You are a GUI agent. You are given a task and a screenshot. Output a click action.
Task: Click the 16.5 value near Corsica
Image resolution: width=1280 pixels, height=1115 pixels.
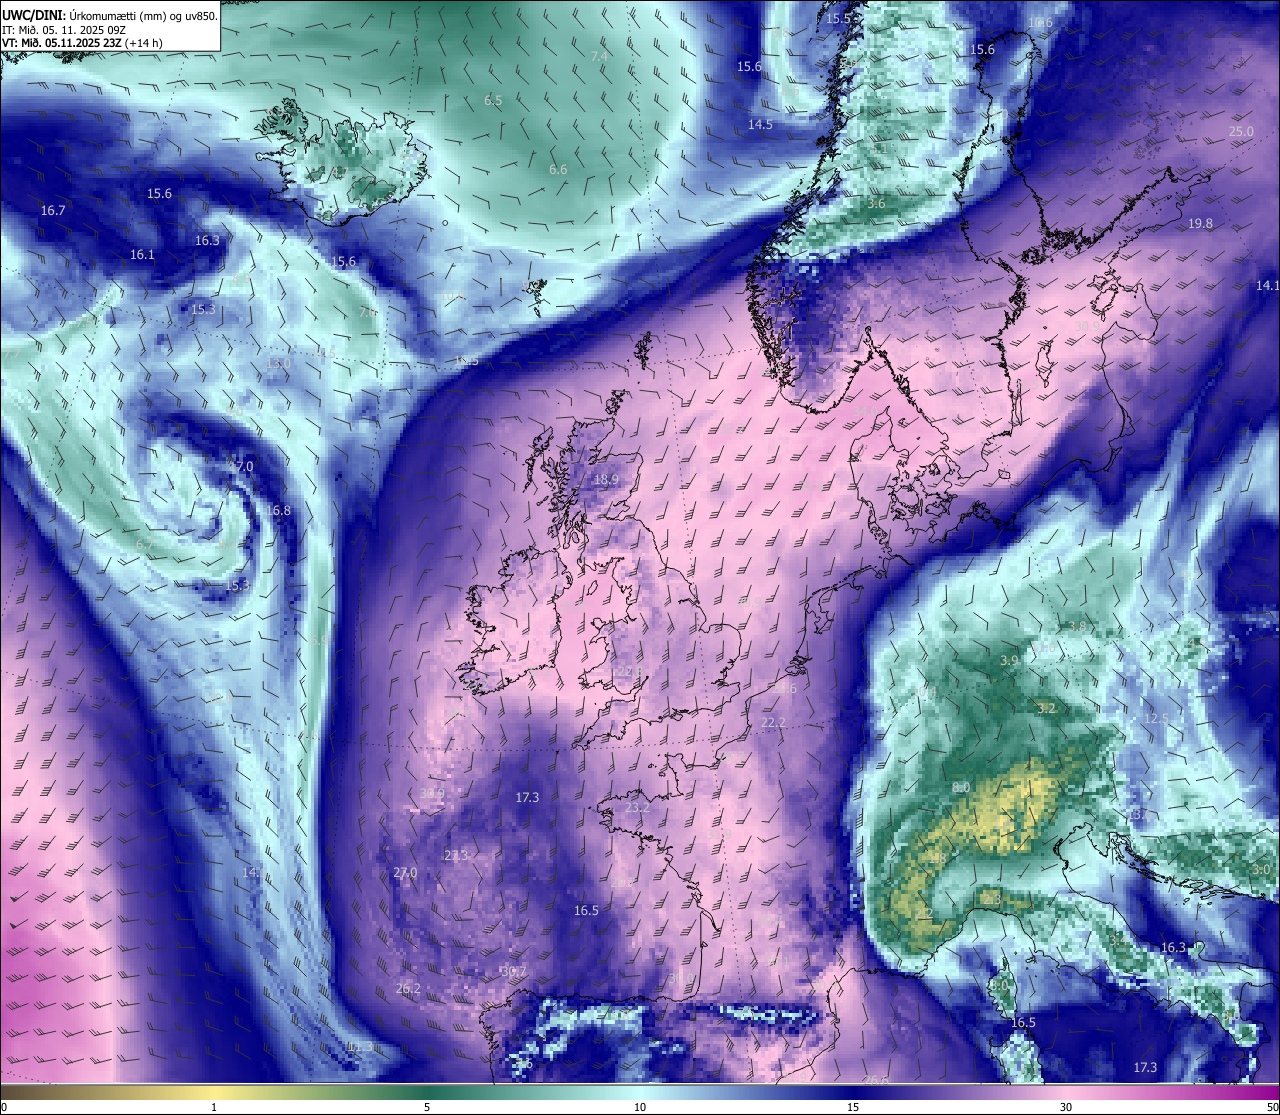1023,1022
